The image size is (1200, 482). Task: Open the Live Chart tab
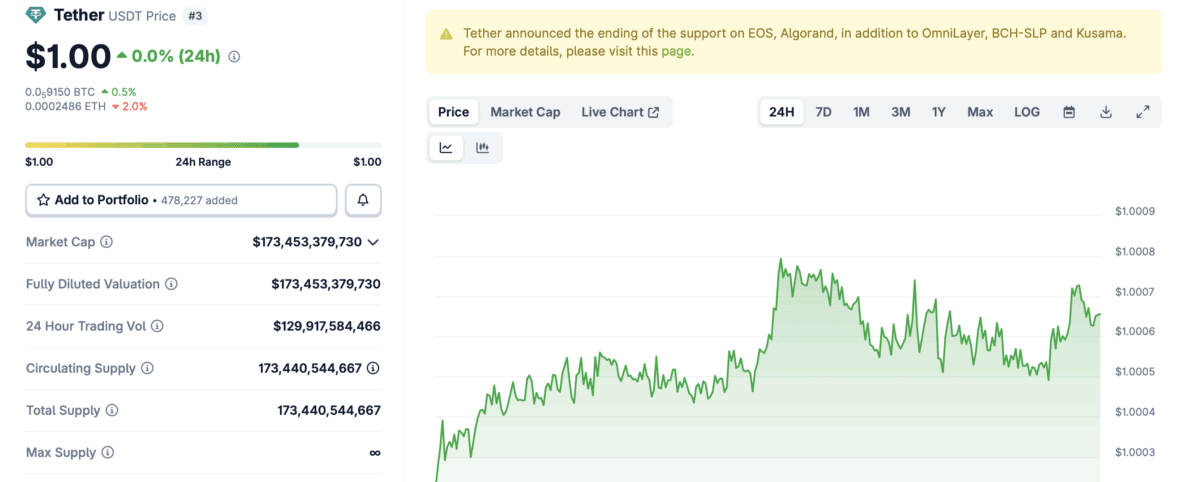[620, 112]
